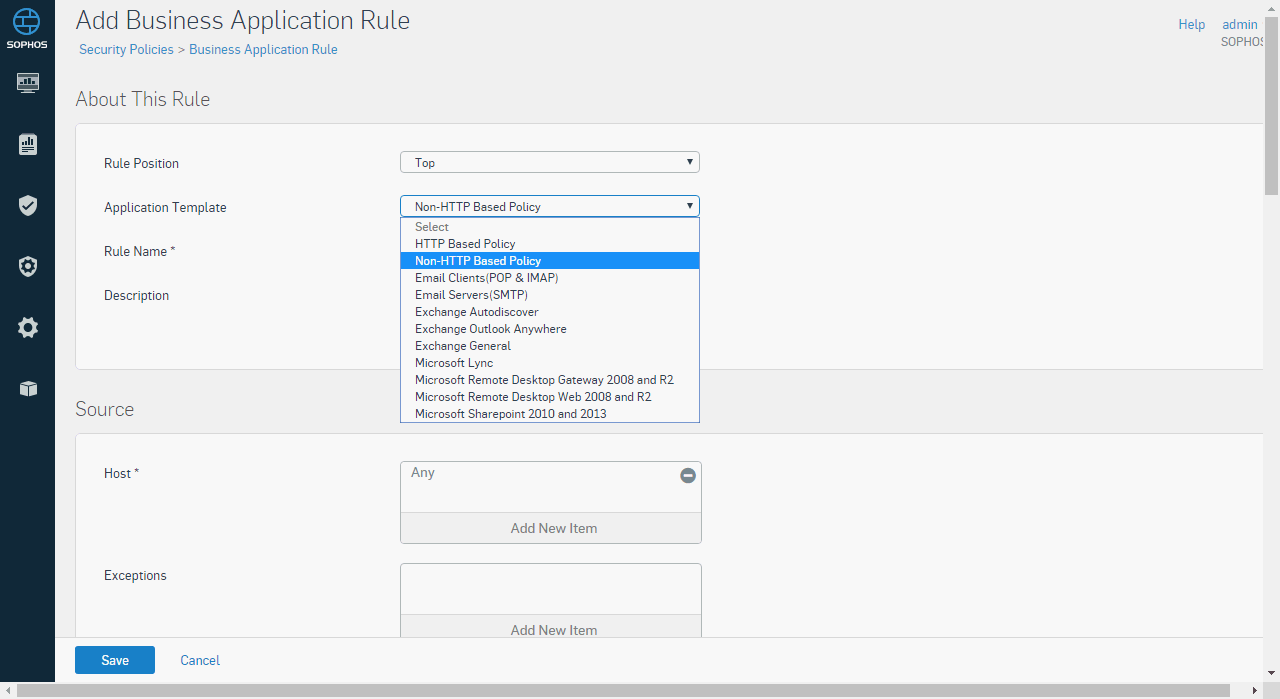Select HTTP Based Policy template
Viewport: 1280px width, 699px height.
click(x=550, y=244)
